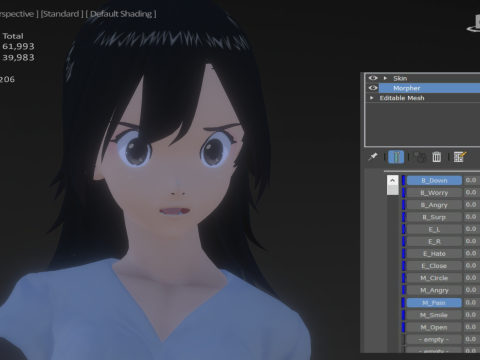Screen dimensions: 480x360
Task: Click the 39,983 statistics value
Action: tap(18, 58)
